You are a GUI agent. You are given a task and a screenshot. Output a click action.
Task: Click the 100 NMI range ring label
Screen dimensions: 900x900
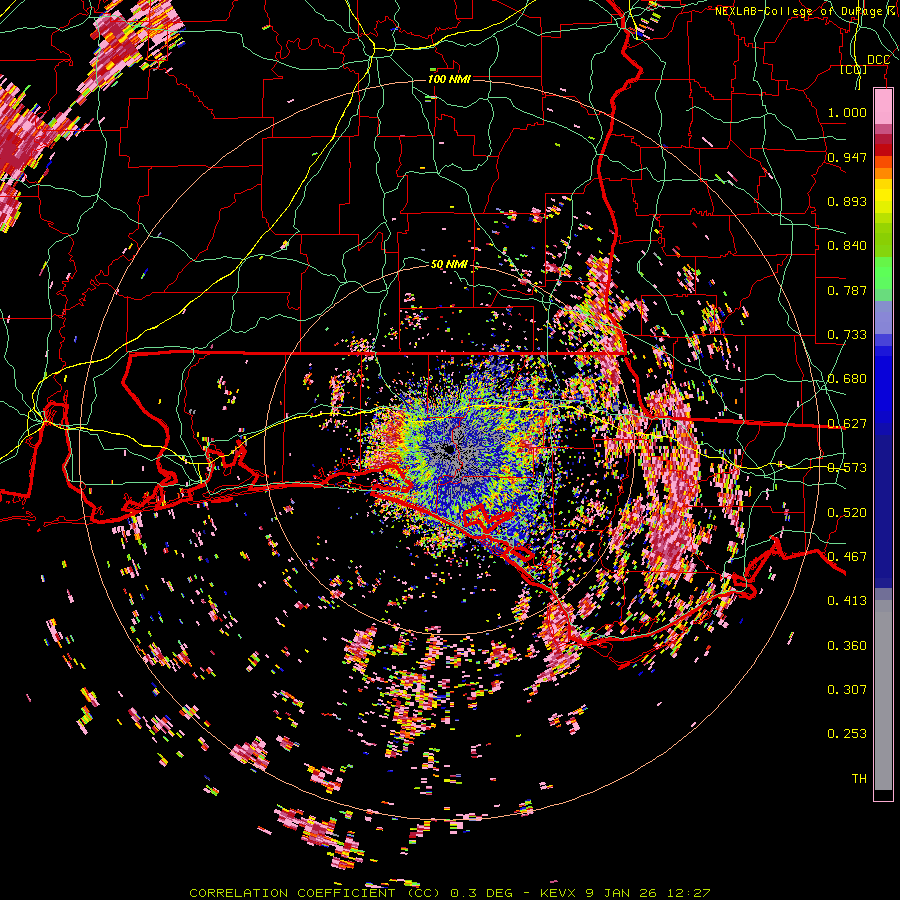(449, 79)
